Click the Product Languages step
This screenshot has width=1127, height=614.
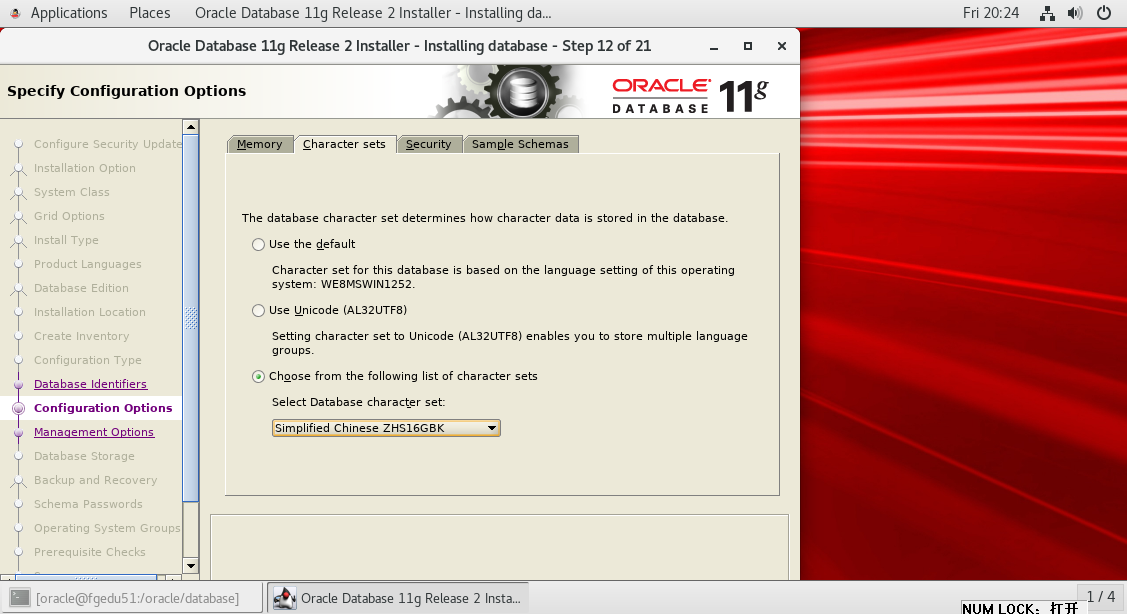88,264
